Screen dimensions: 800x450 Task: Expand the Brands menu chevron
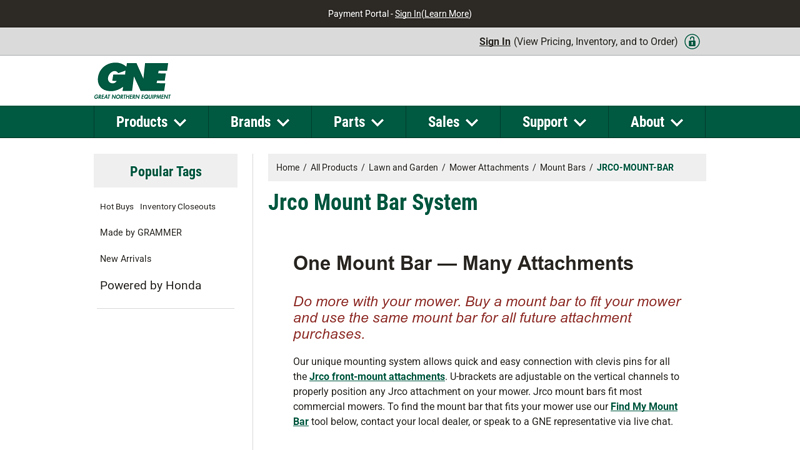[283, 122]
